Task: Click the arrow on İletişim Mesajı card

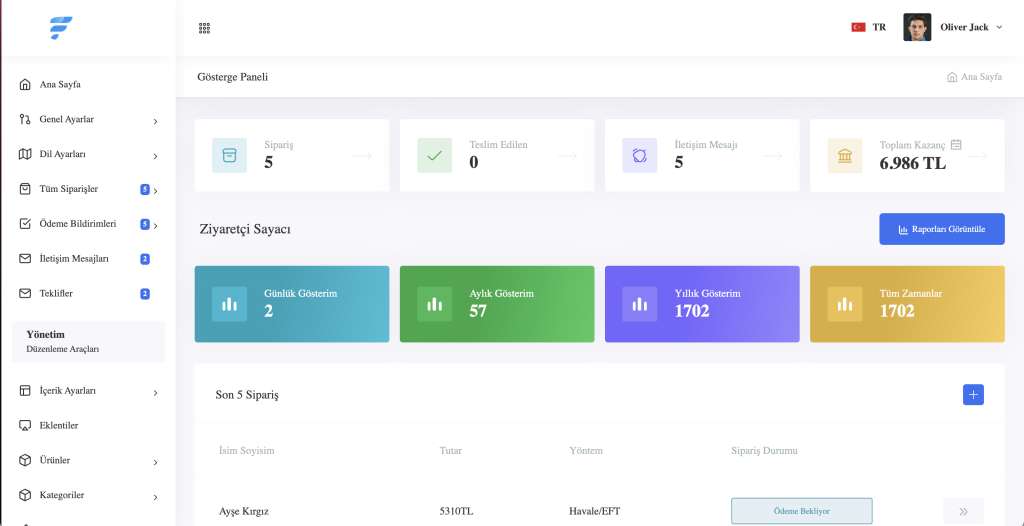Action: (773, 156)
